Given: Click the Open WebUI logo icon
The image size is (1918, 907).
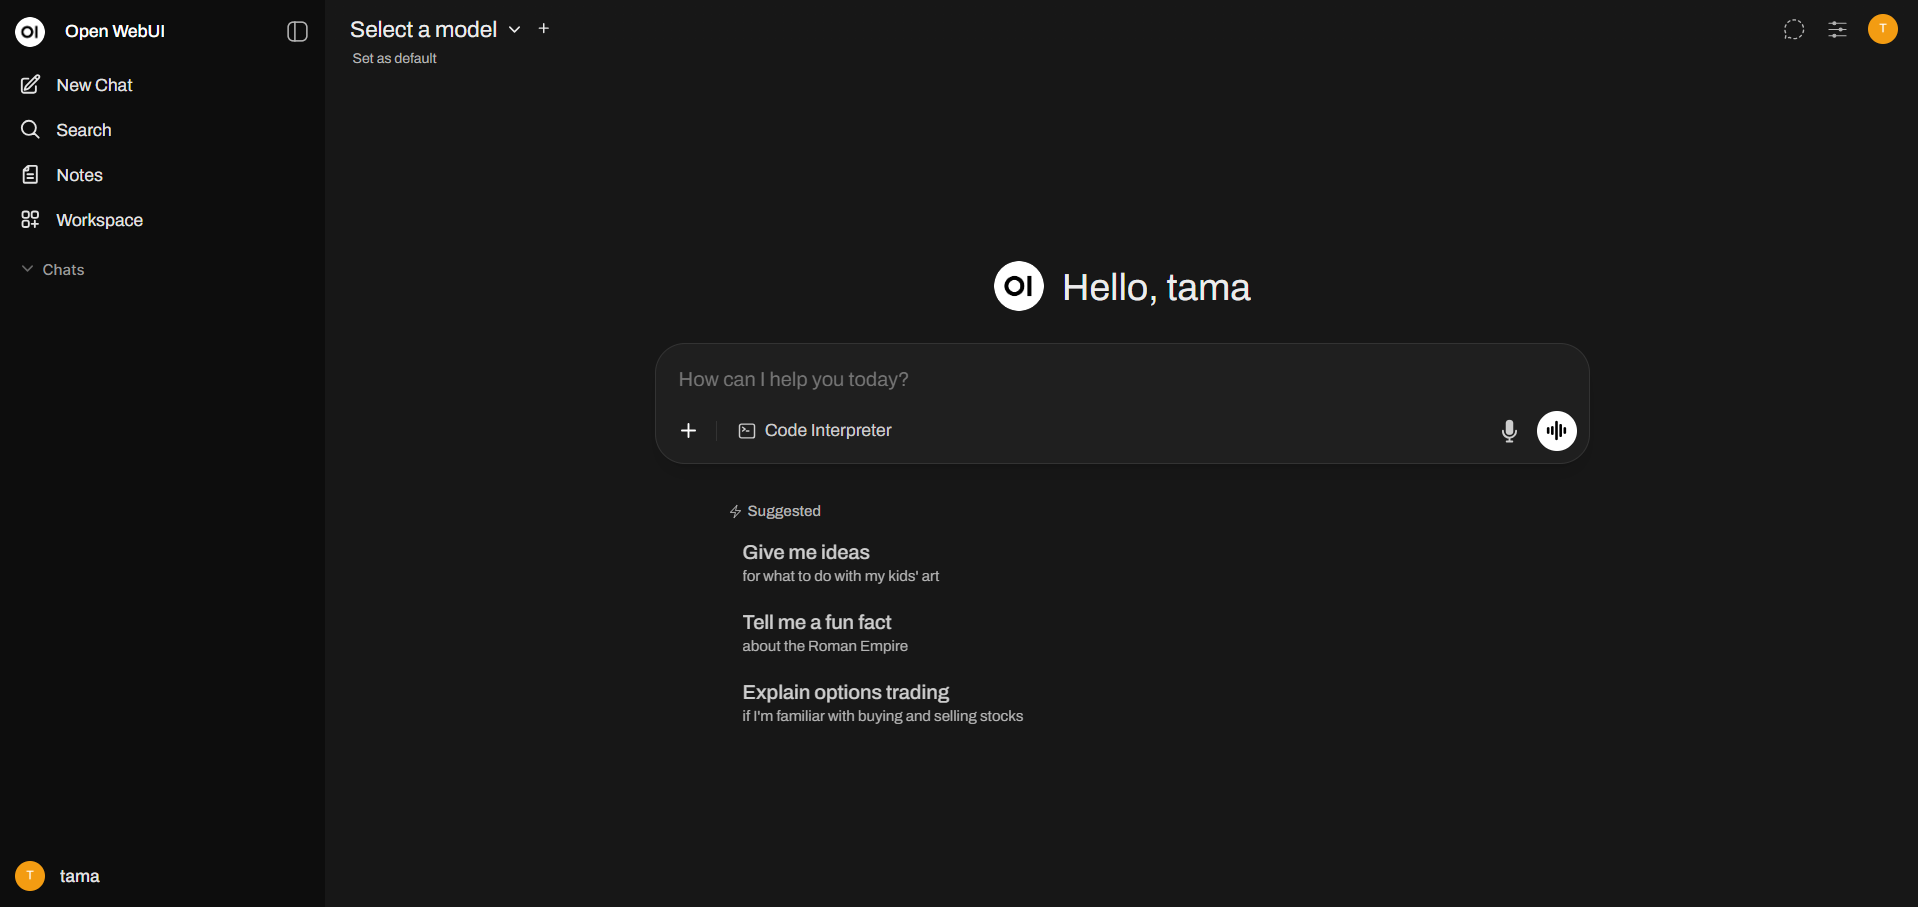Looking at the screenshot, I should pos(29,31).
